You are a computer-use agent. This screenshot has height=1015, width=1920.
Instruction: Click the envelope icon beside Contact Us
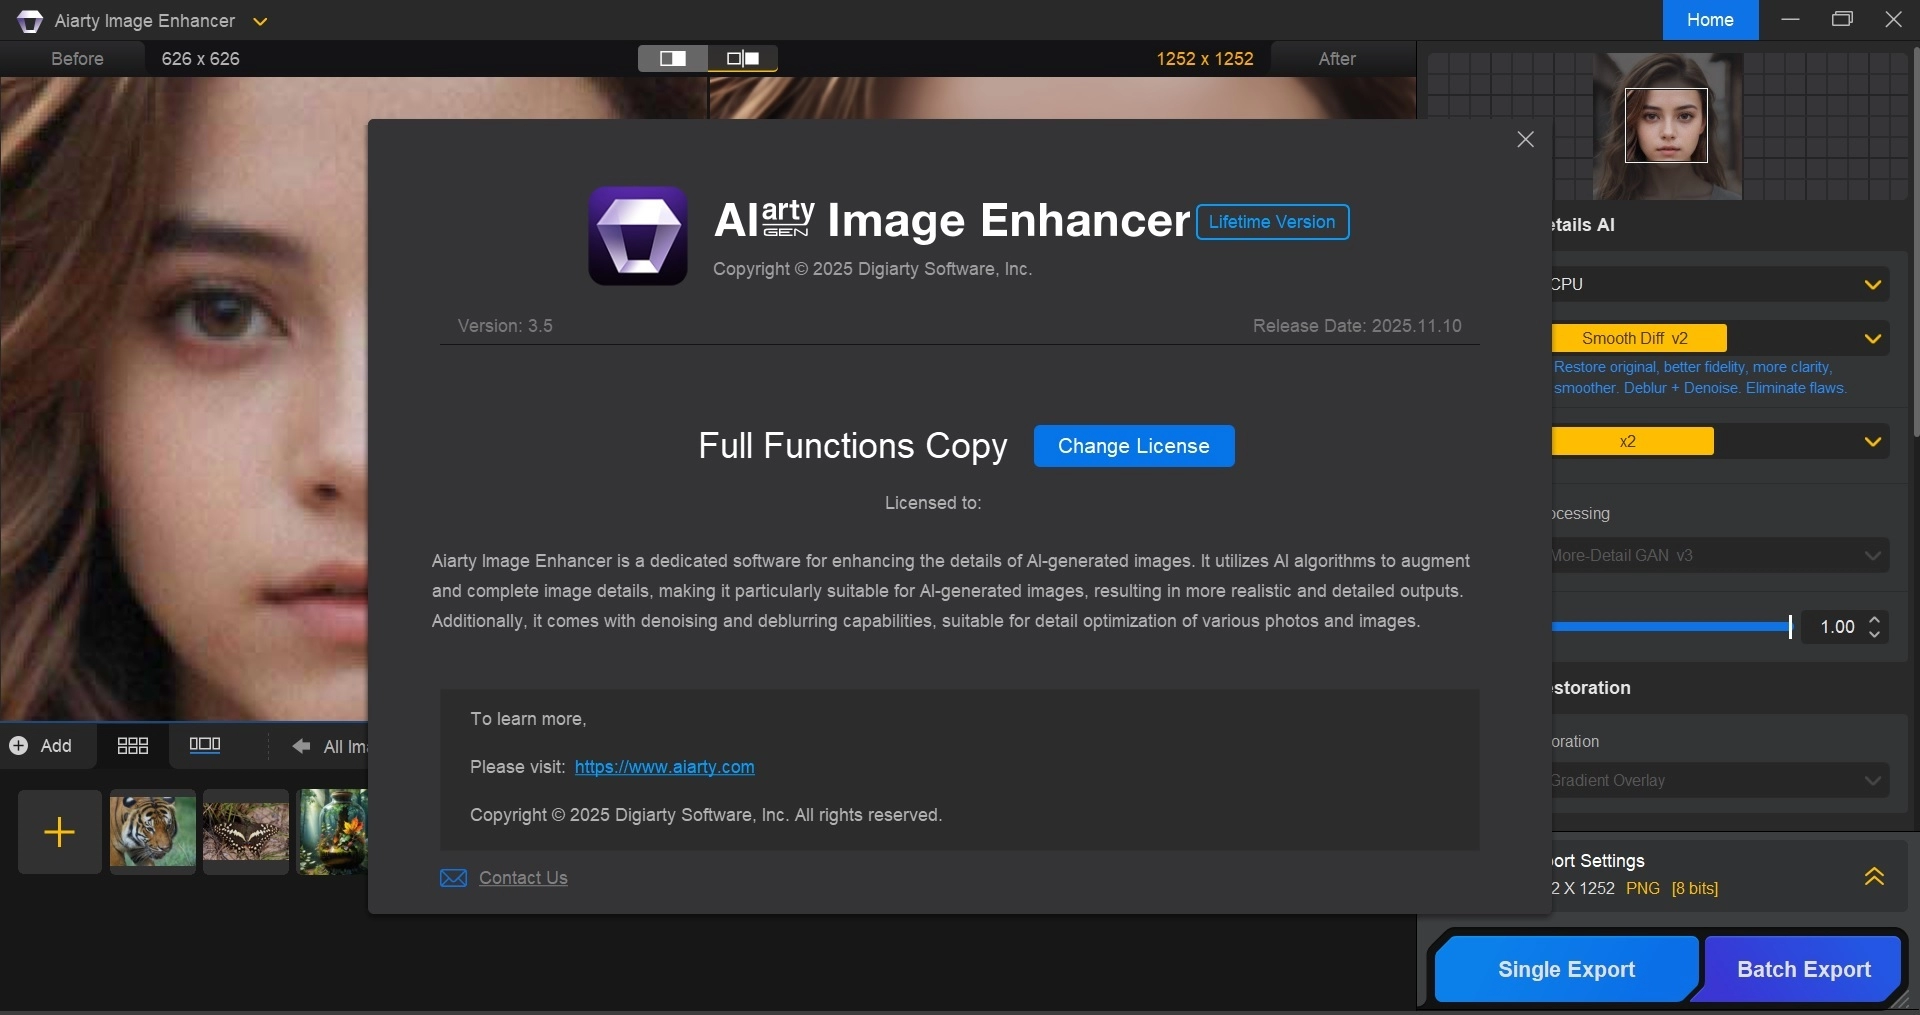(453, 878)
